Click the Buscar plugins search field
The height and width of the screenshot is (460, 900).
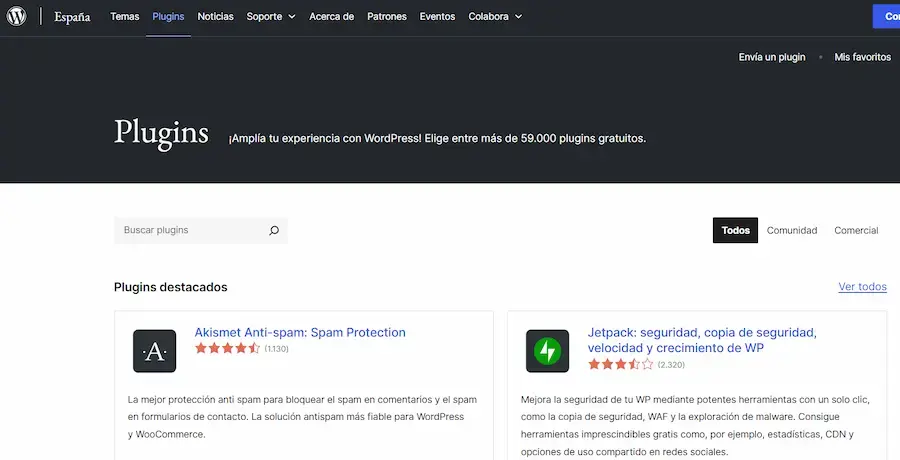(x=190, y=231)
